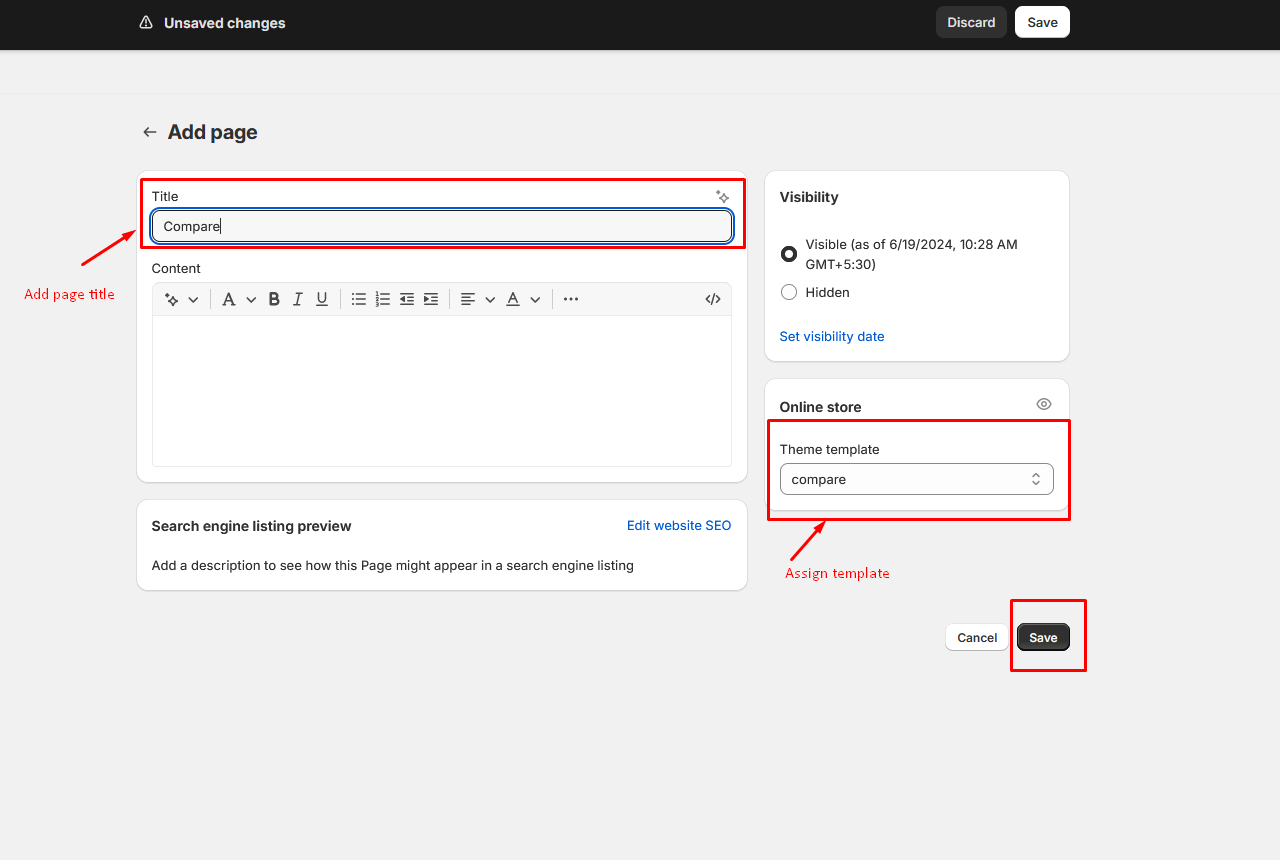Open the more options ellipsis in the toolbar
1280x860 pixels.
pyautogui.click(x=571, y=299)
